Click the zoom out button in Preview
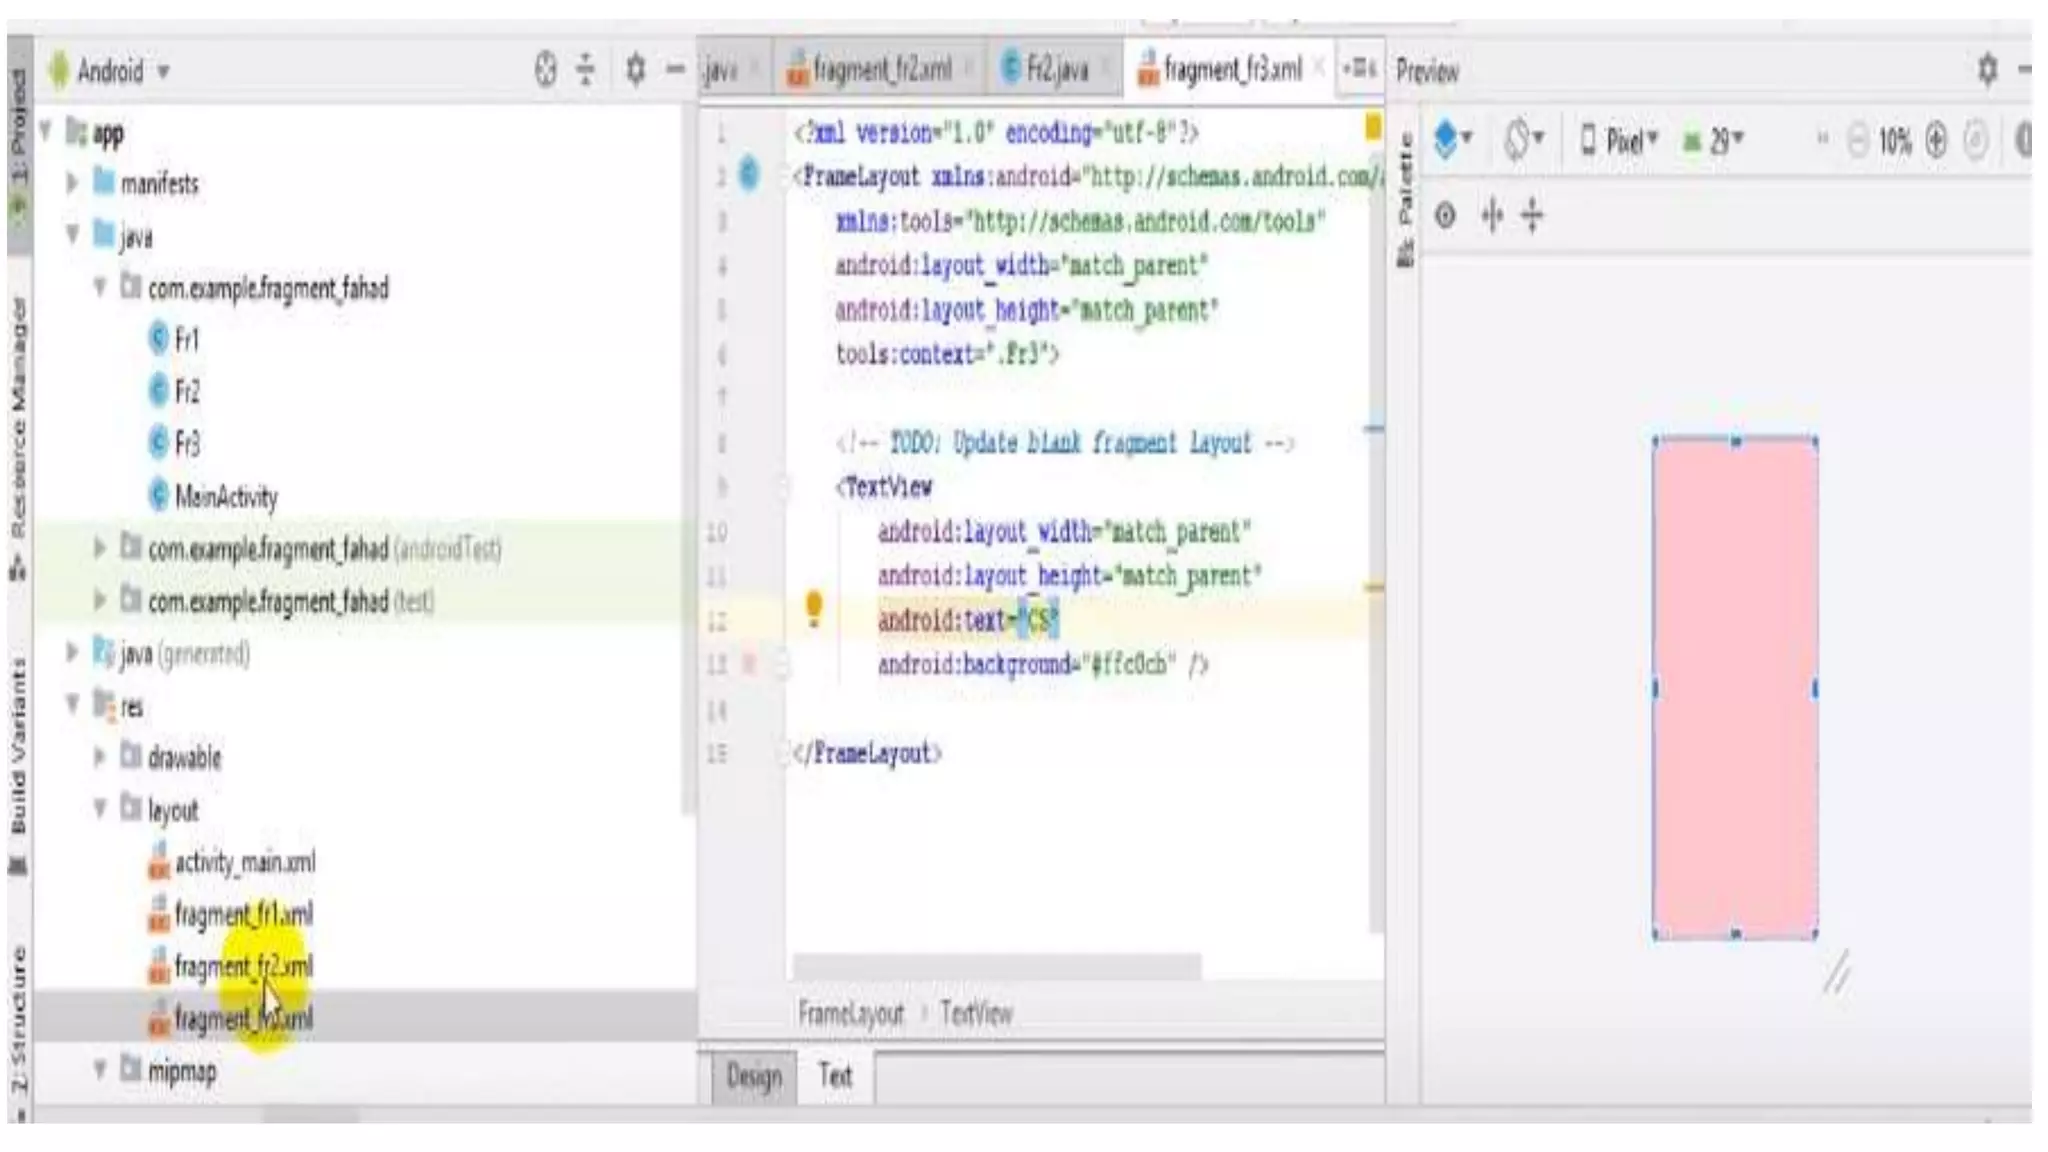Viewport: 2048px width, 1152px height. click(x=1857, y=140)
